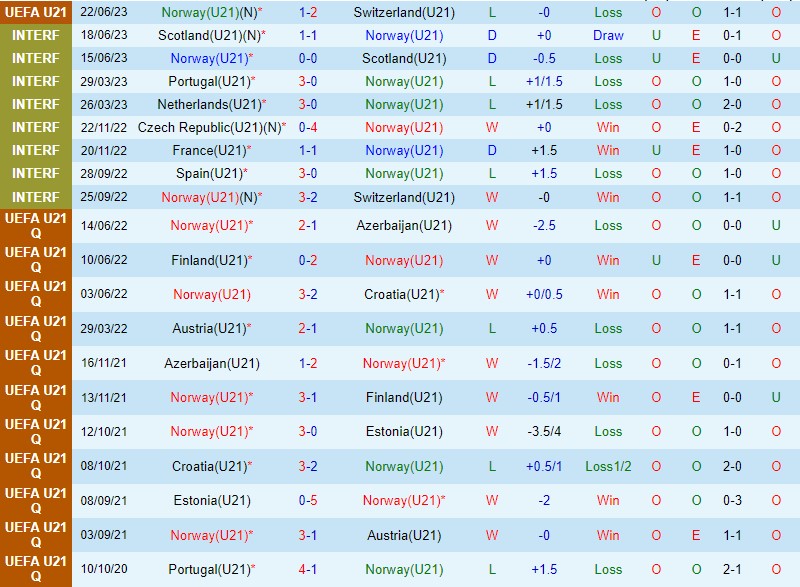The width and height of the screenshot is (800, 587).
Task: Select date 10/10/20
Action: (104, 569)
